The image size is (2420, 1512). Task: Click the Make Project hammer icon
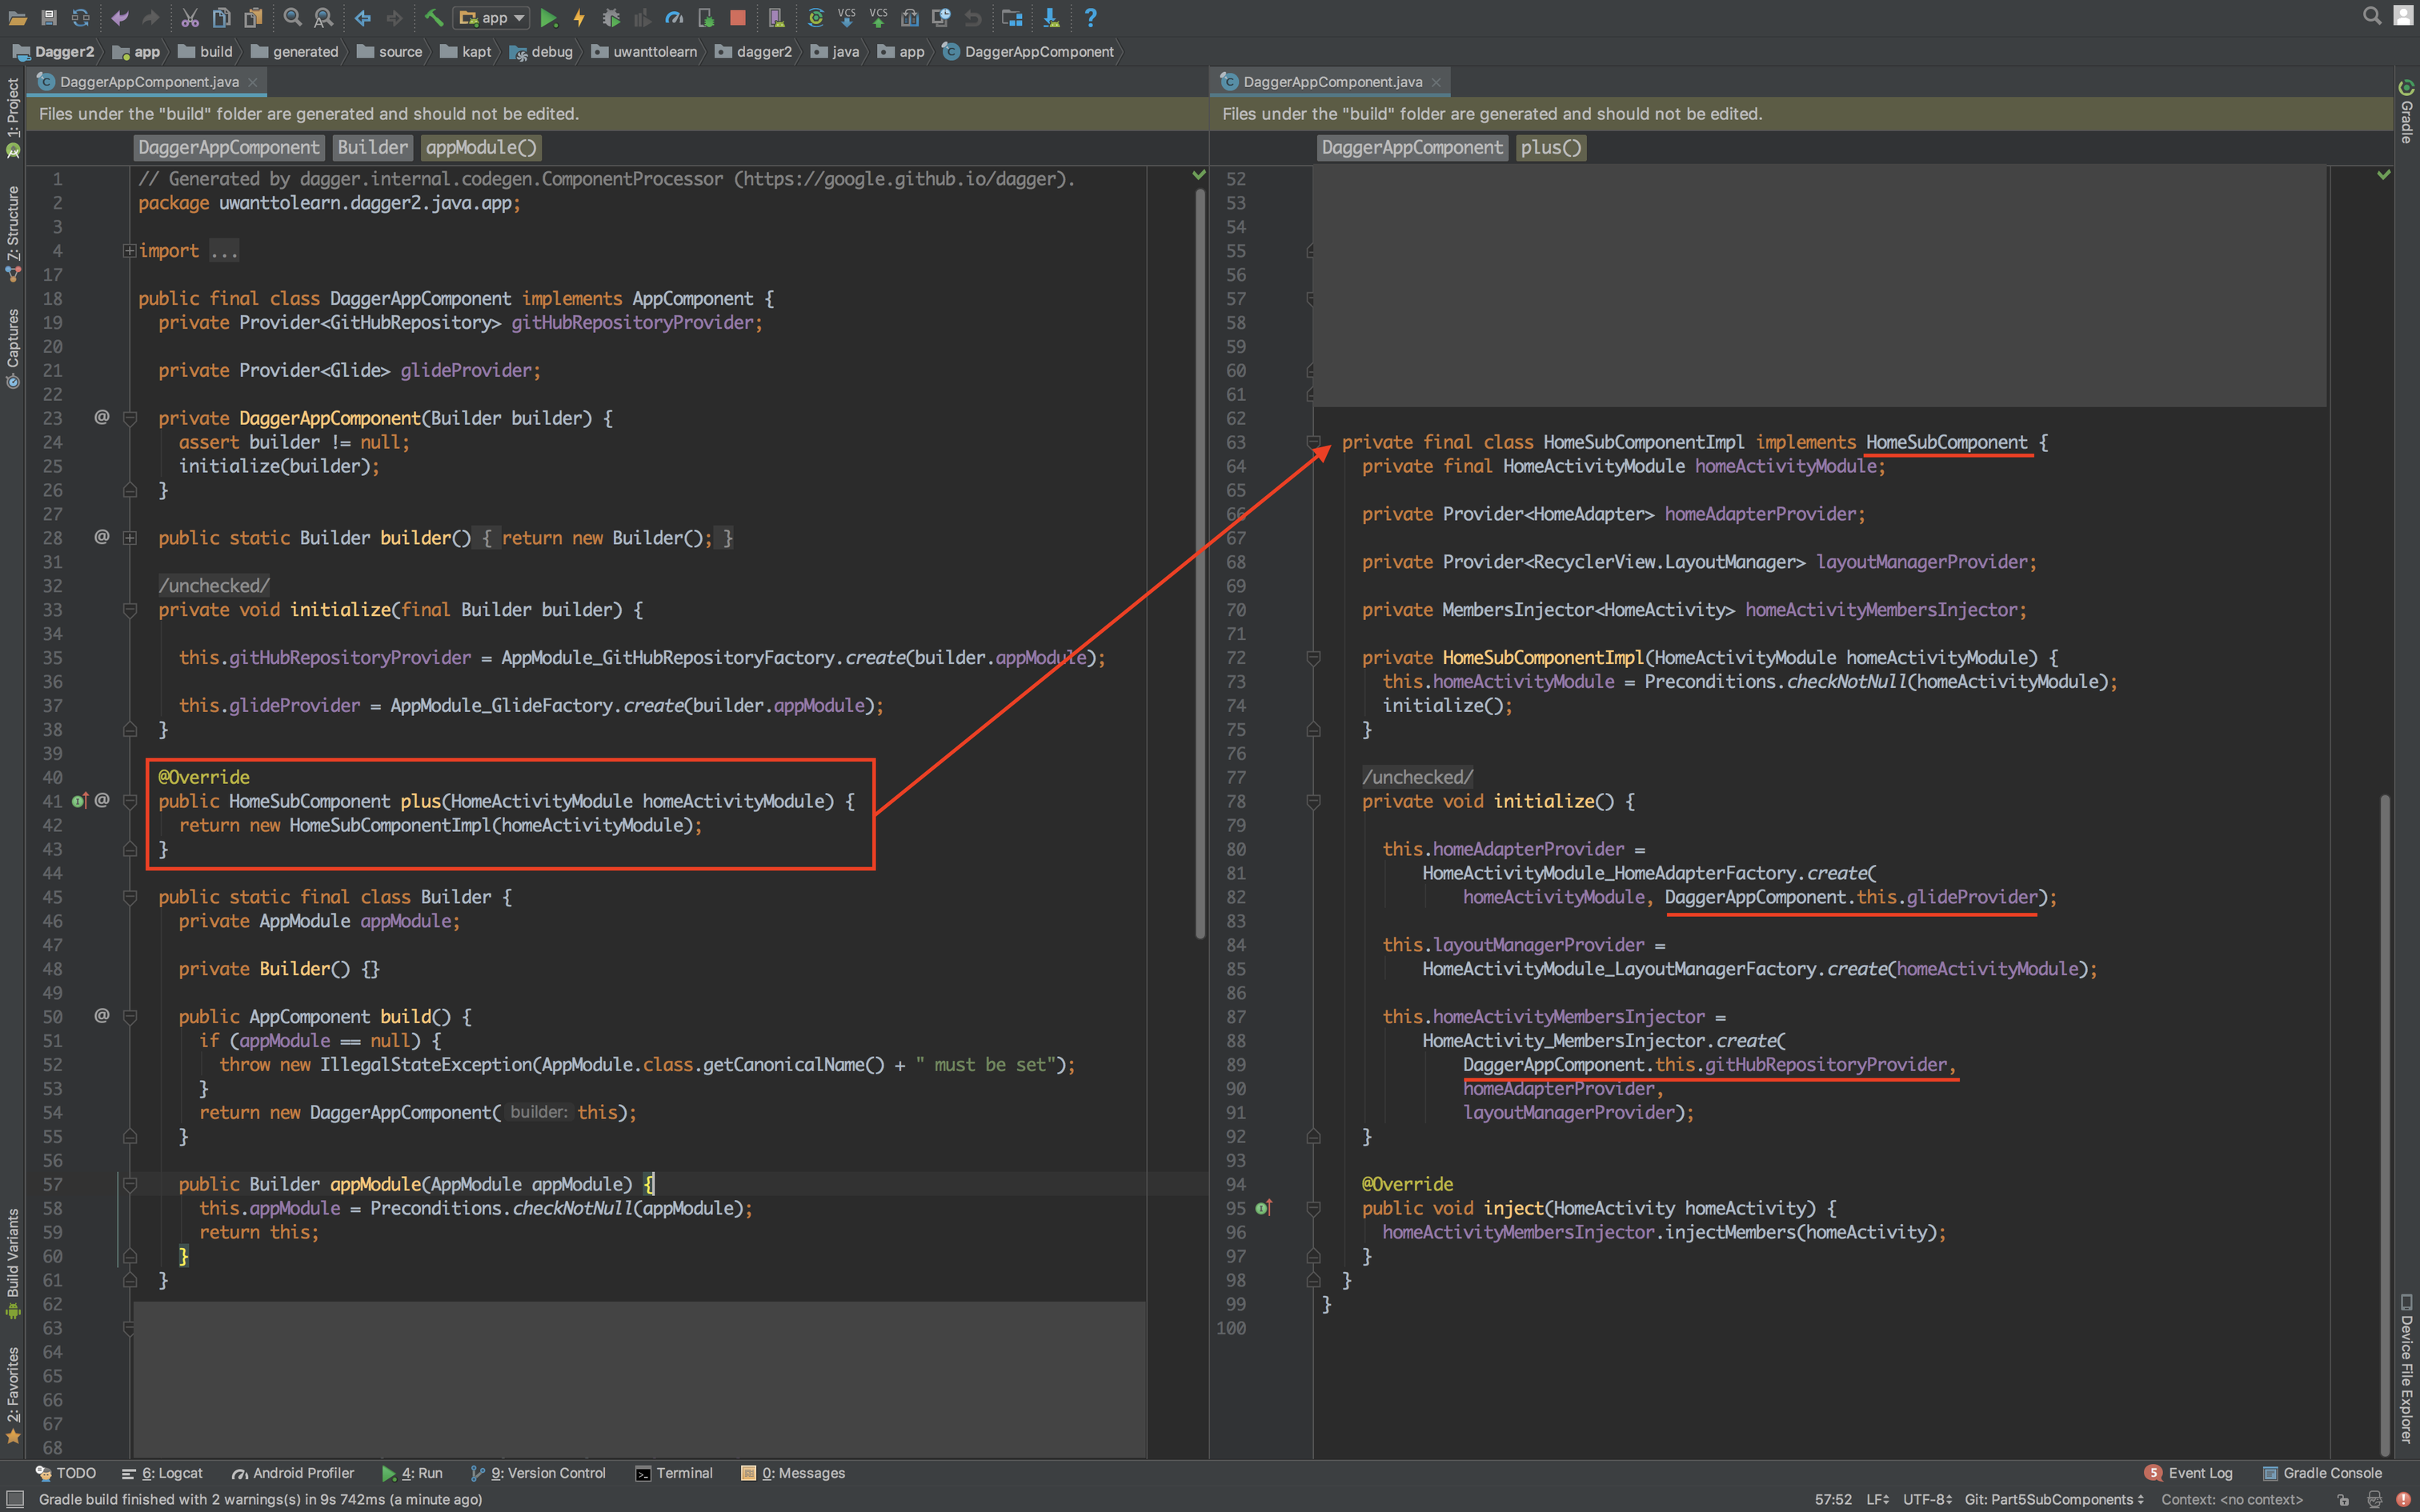[433, 17]
